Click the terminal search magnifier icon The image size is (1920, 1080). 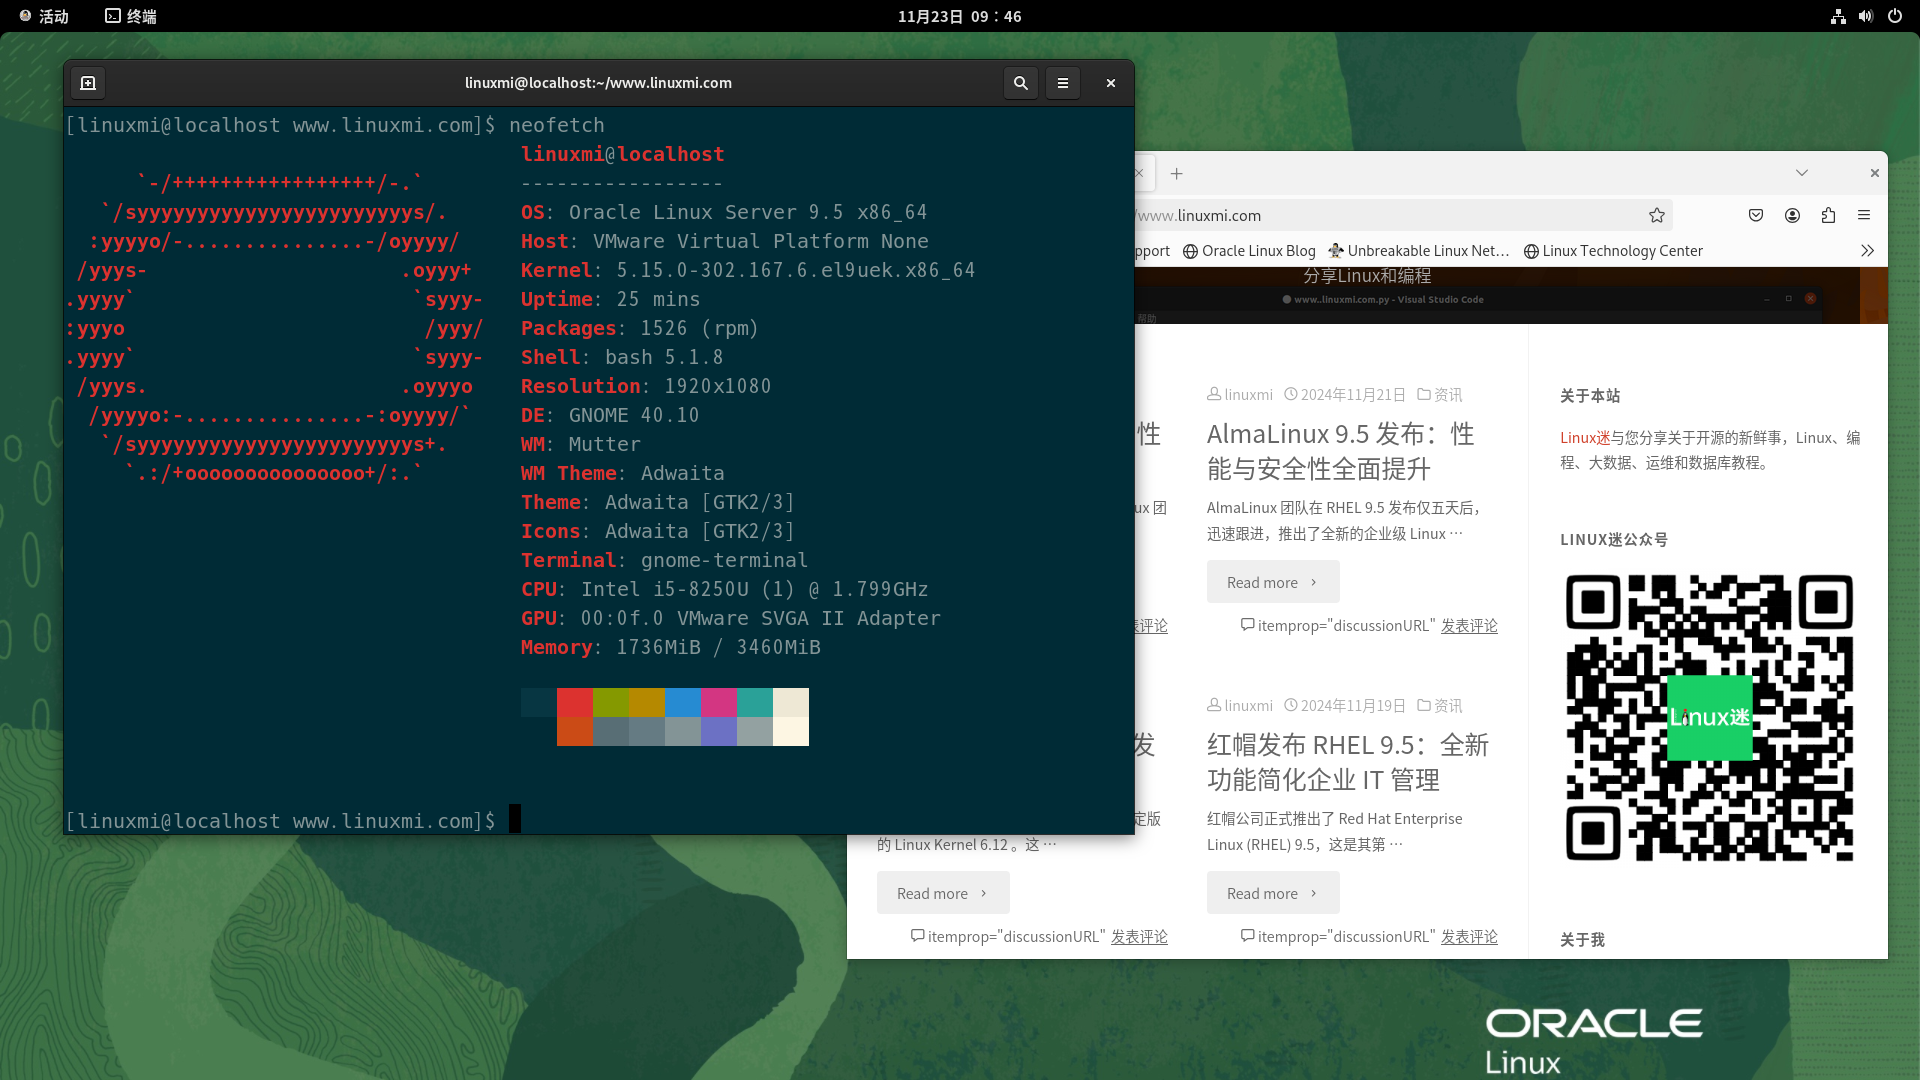point(1020,83)
